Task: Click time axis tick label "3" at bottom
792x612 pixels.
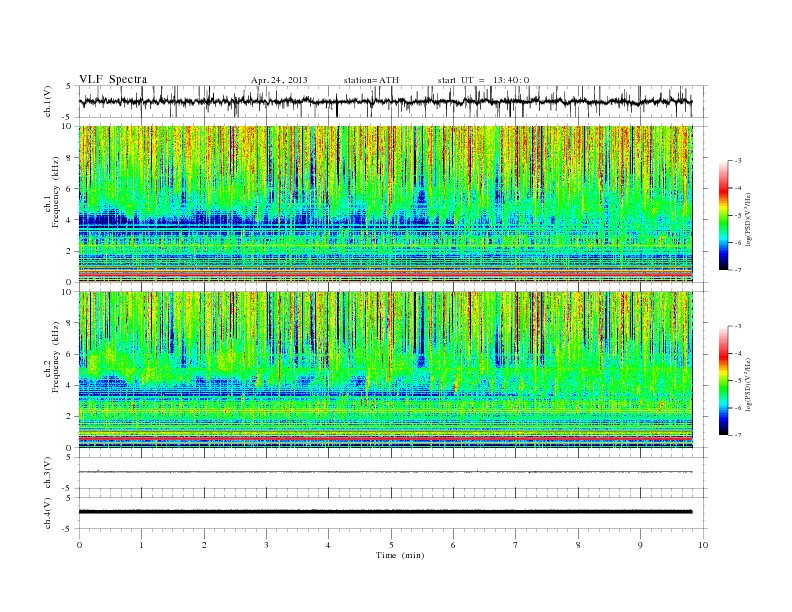Action: pos(266,545)
